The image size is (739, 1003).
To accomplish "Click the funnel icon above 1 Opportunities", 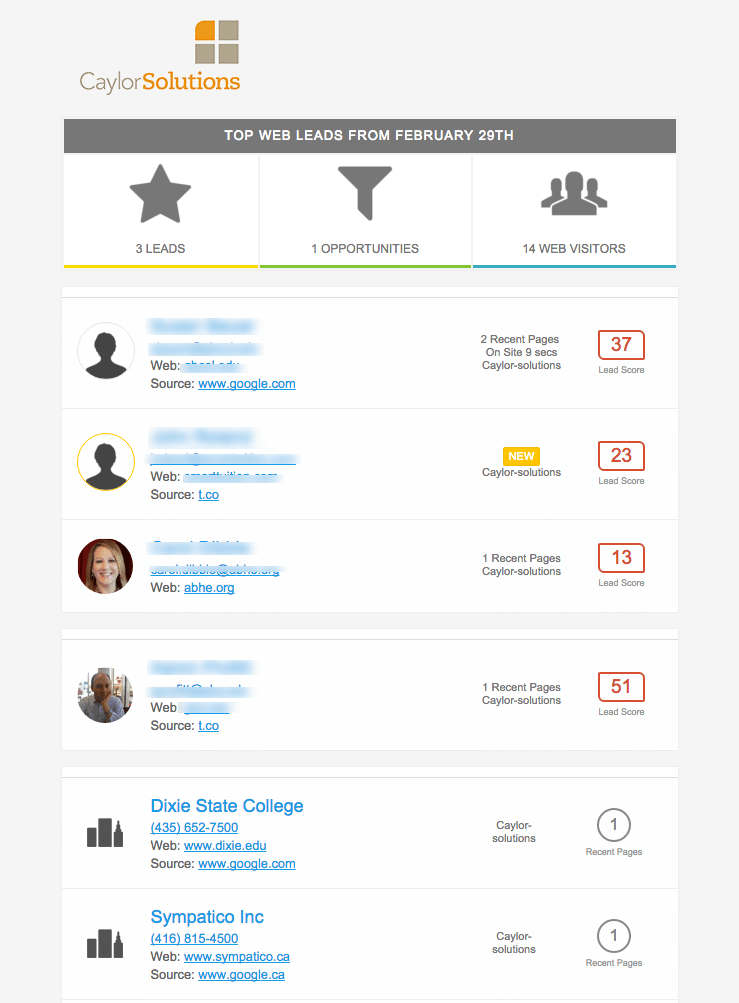I will [x=365, y=193].
